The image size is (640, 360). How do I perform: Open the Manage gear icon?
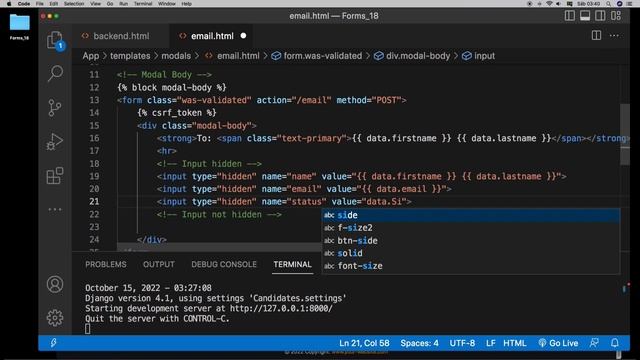point(55,318)
